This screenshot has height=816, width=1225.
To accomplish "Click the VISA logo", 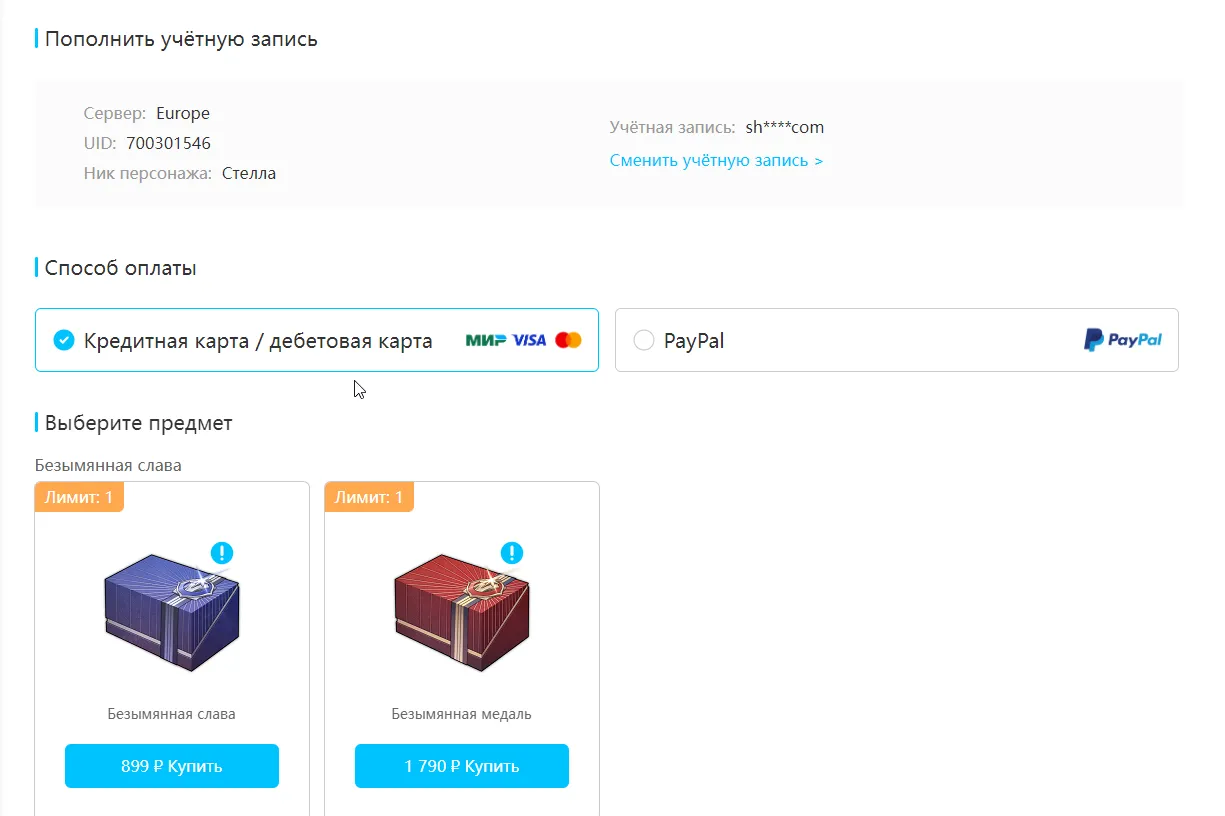I will [529, 340].
